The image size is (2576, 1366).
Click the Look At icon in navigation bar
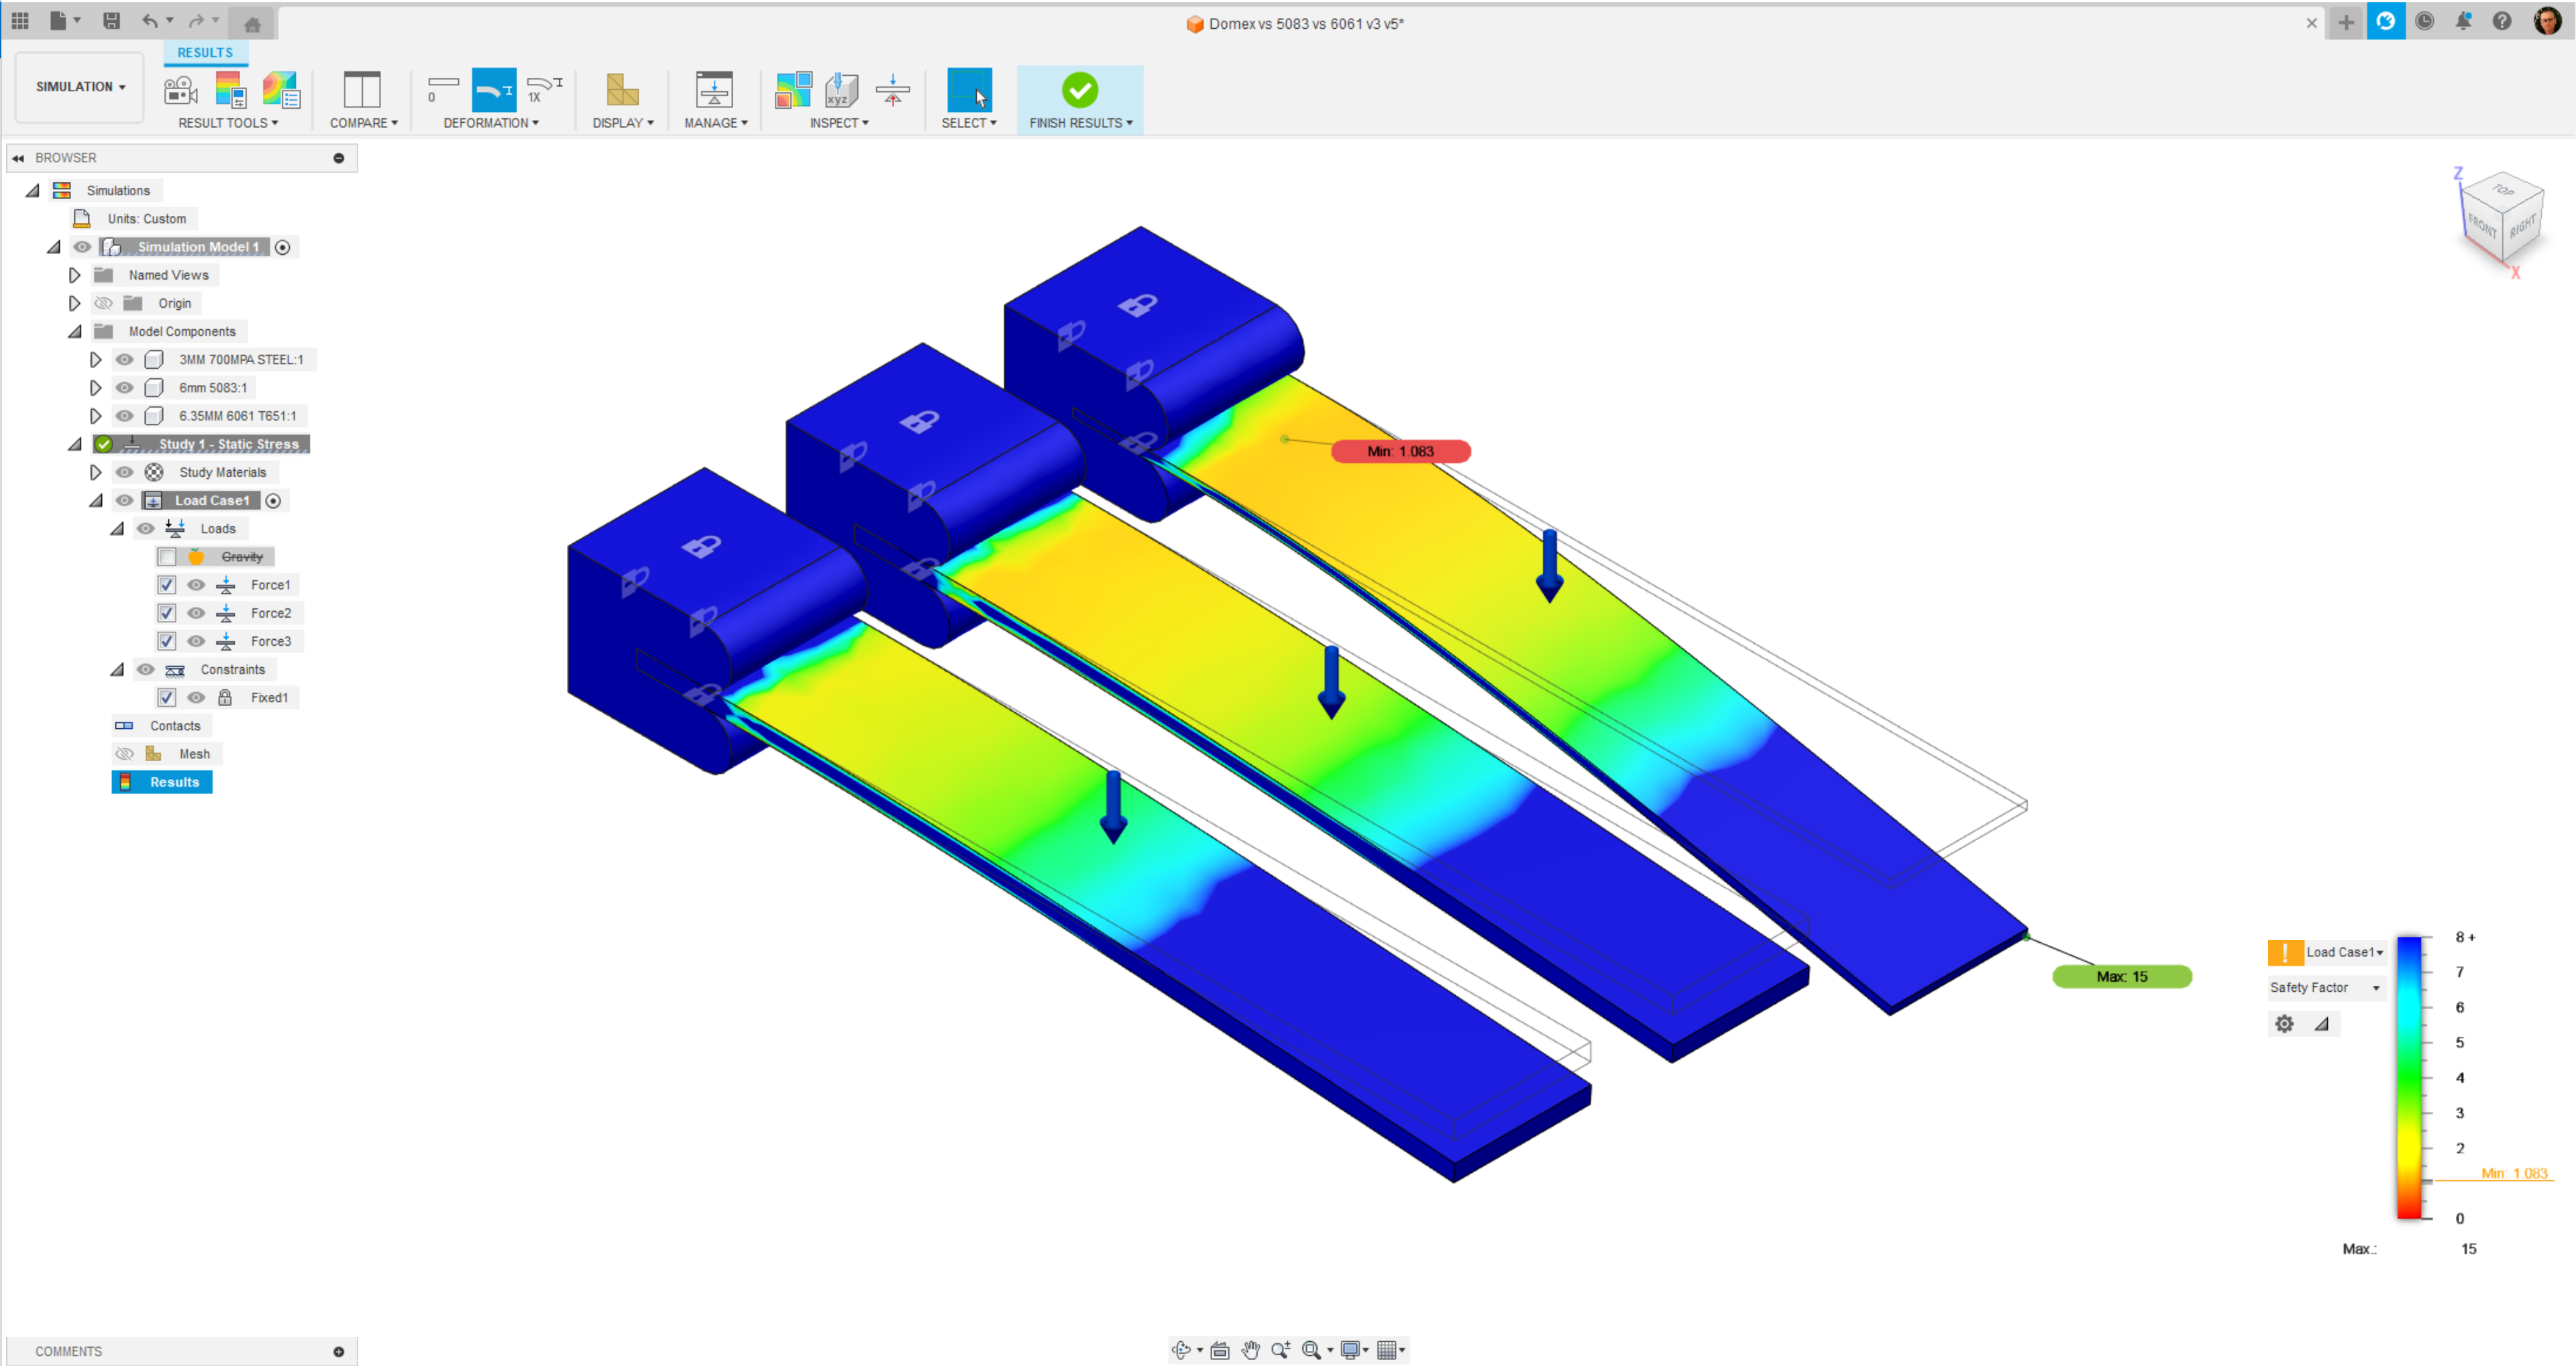click(1219, 1350)
